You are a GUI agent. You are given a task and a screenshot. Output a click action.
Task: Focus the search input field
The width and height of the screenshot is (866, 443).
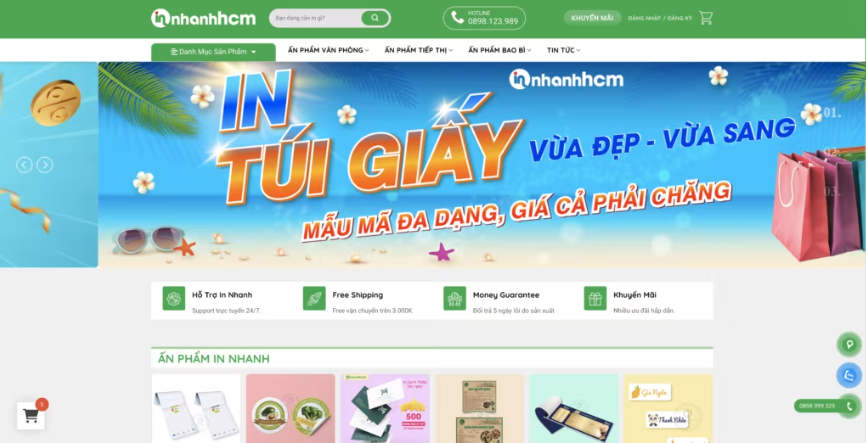coord(316,18)
